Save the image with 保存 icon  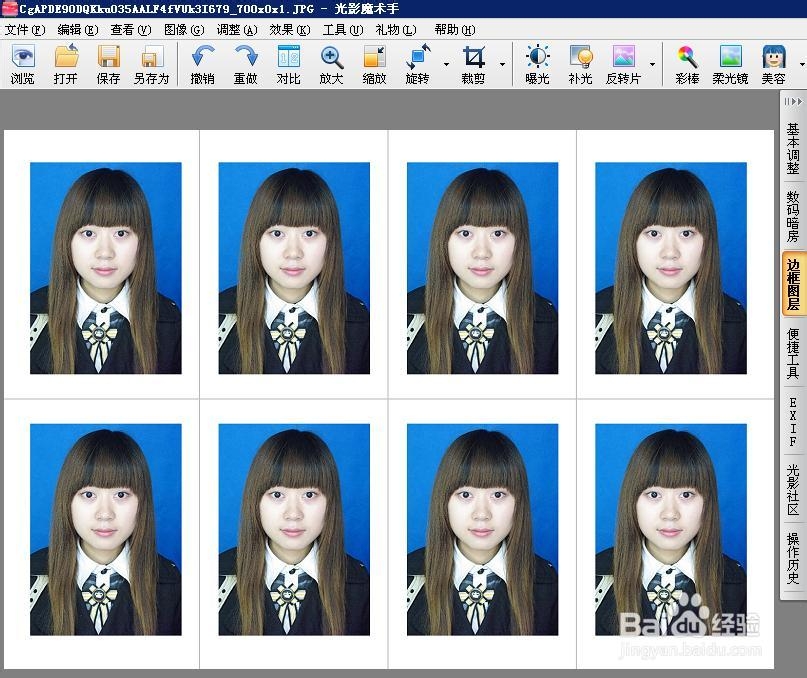(109, 64)
